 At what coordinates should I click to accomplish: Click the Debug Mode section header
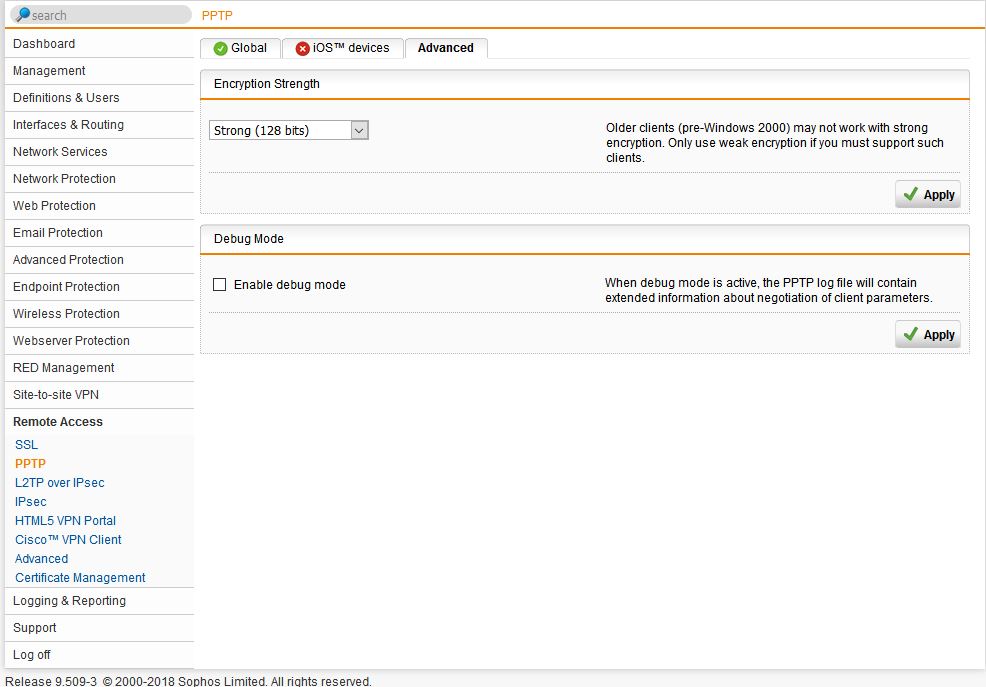(585, 239)
